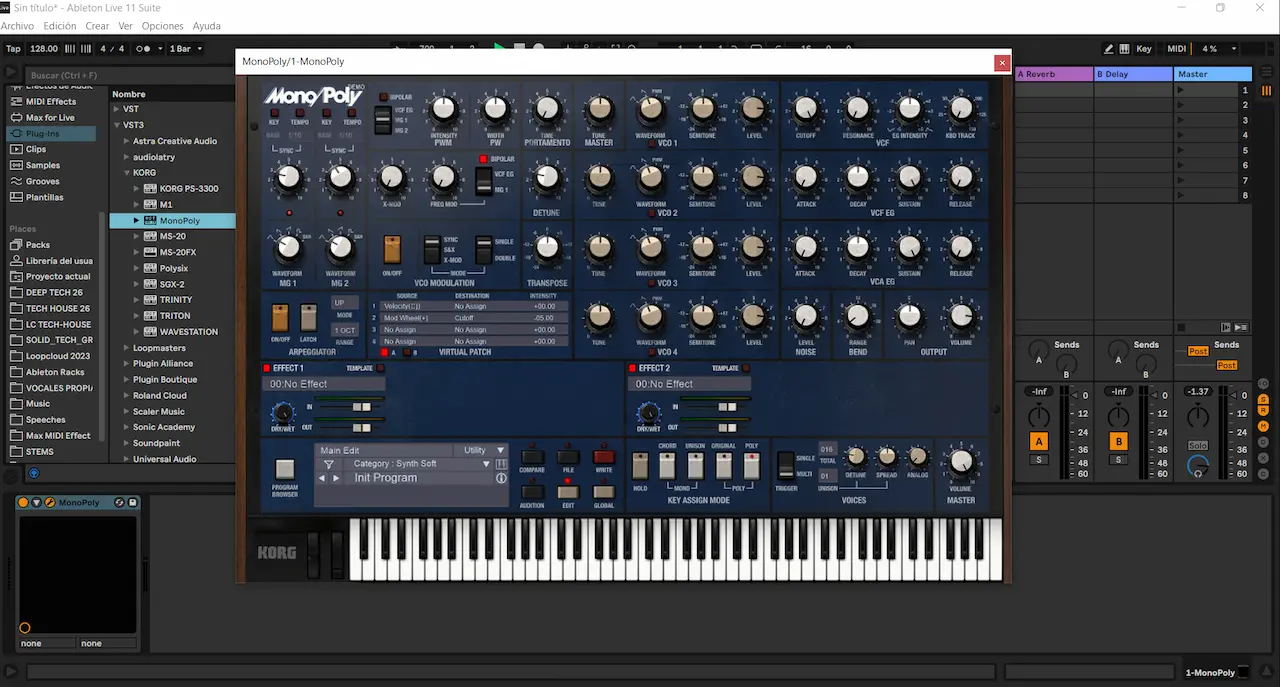Flip the SINGLE/MULTI trigger switch
The width and height of the screenshot is (1280, 687).
pos(786,464)
